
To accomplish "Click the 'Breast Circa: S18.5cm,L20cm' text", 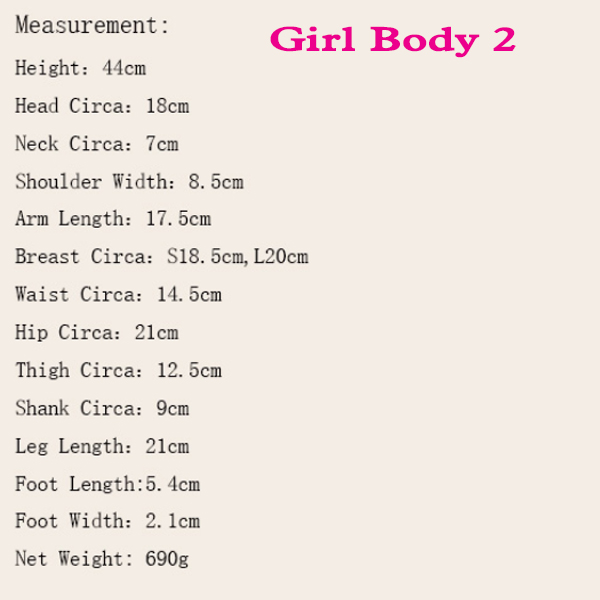I will tap(162, 256).
